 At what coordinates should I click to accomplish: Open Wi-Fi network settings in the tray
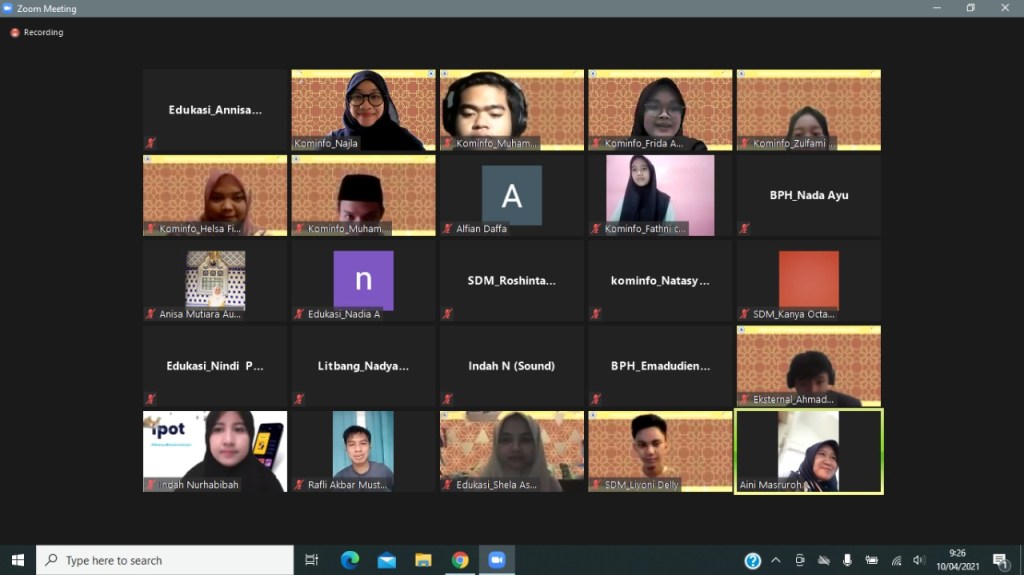point(896,560)
